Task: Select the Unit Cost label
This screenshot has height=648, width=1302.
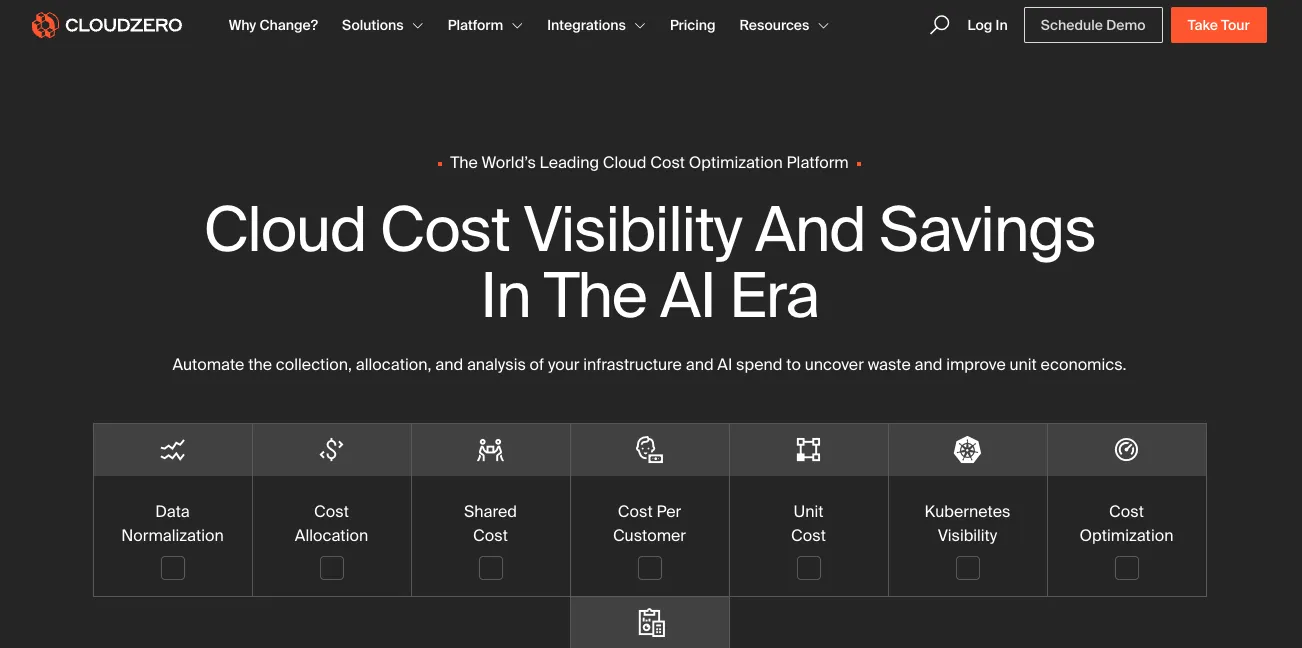Action: point(808,523)
